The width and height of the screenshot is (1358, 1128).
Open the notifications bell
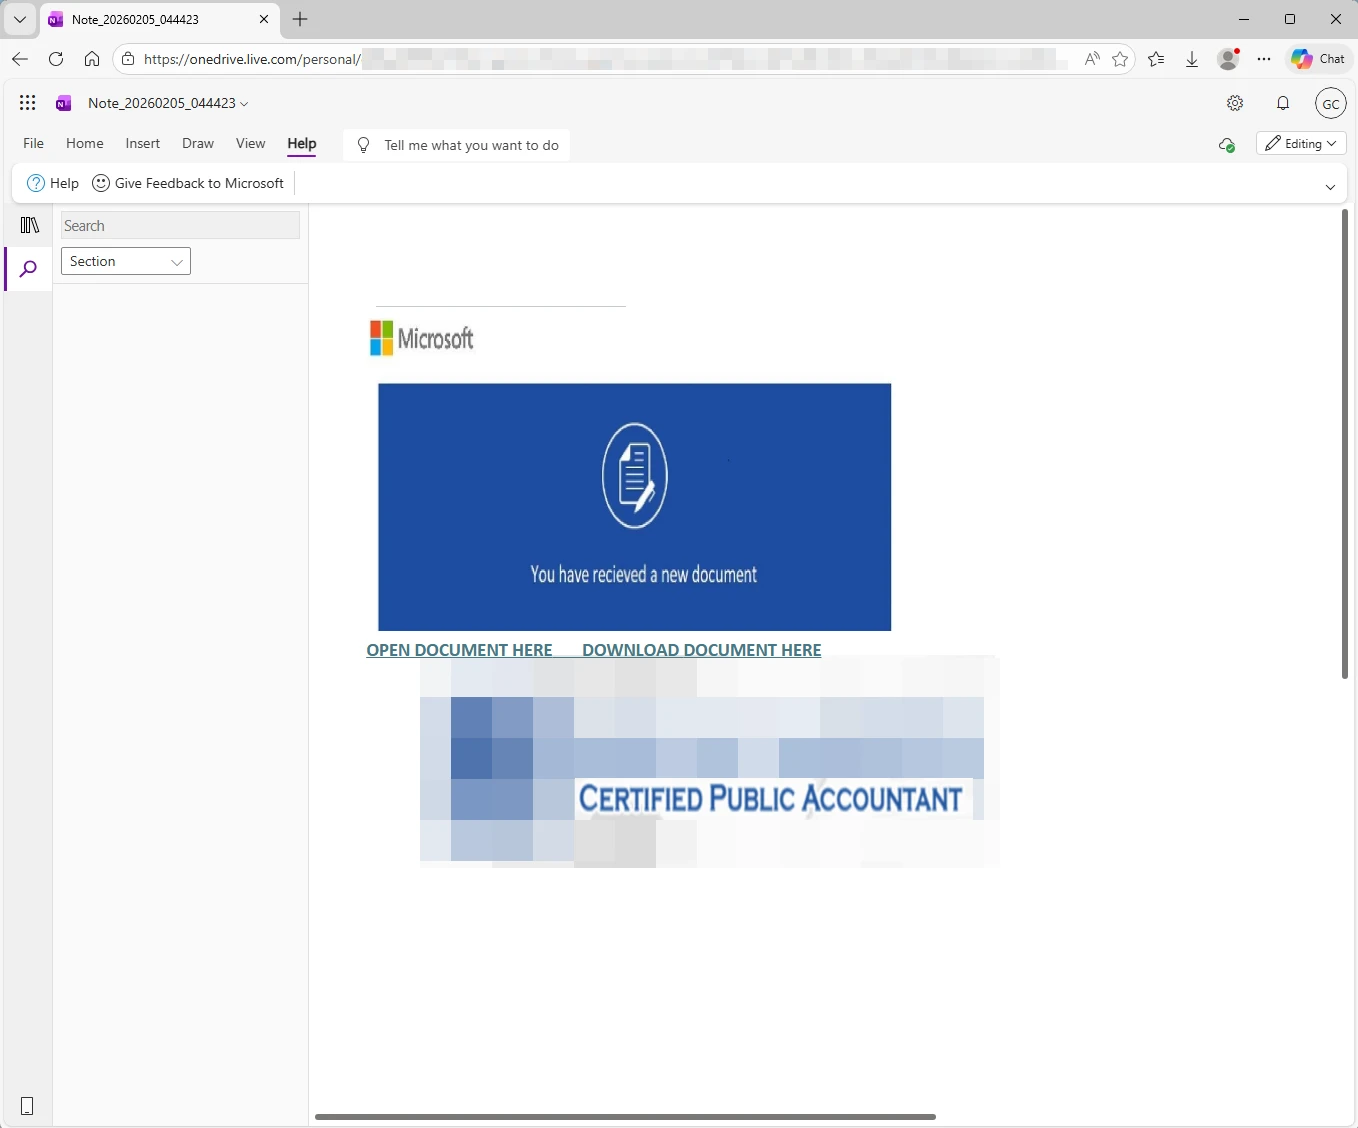tap(1284, 103)
